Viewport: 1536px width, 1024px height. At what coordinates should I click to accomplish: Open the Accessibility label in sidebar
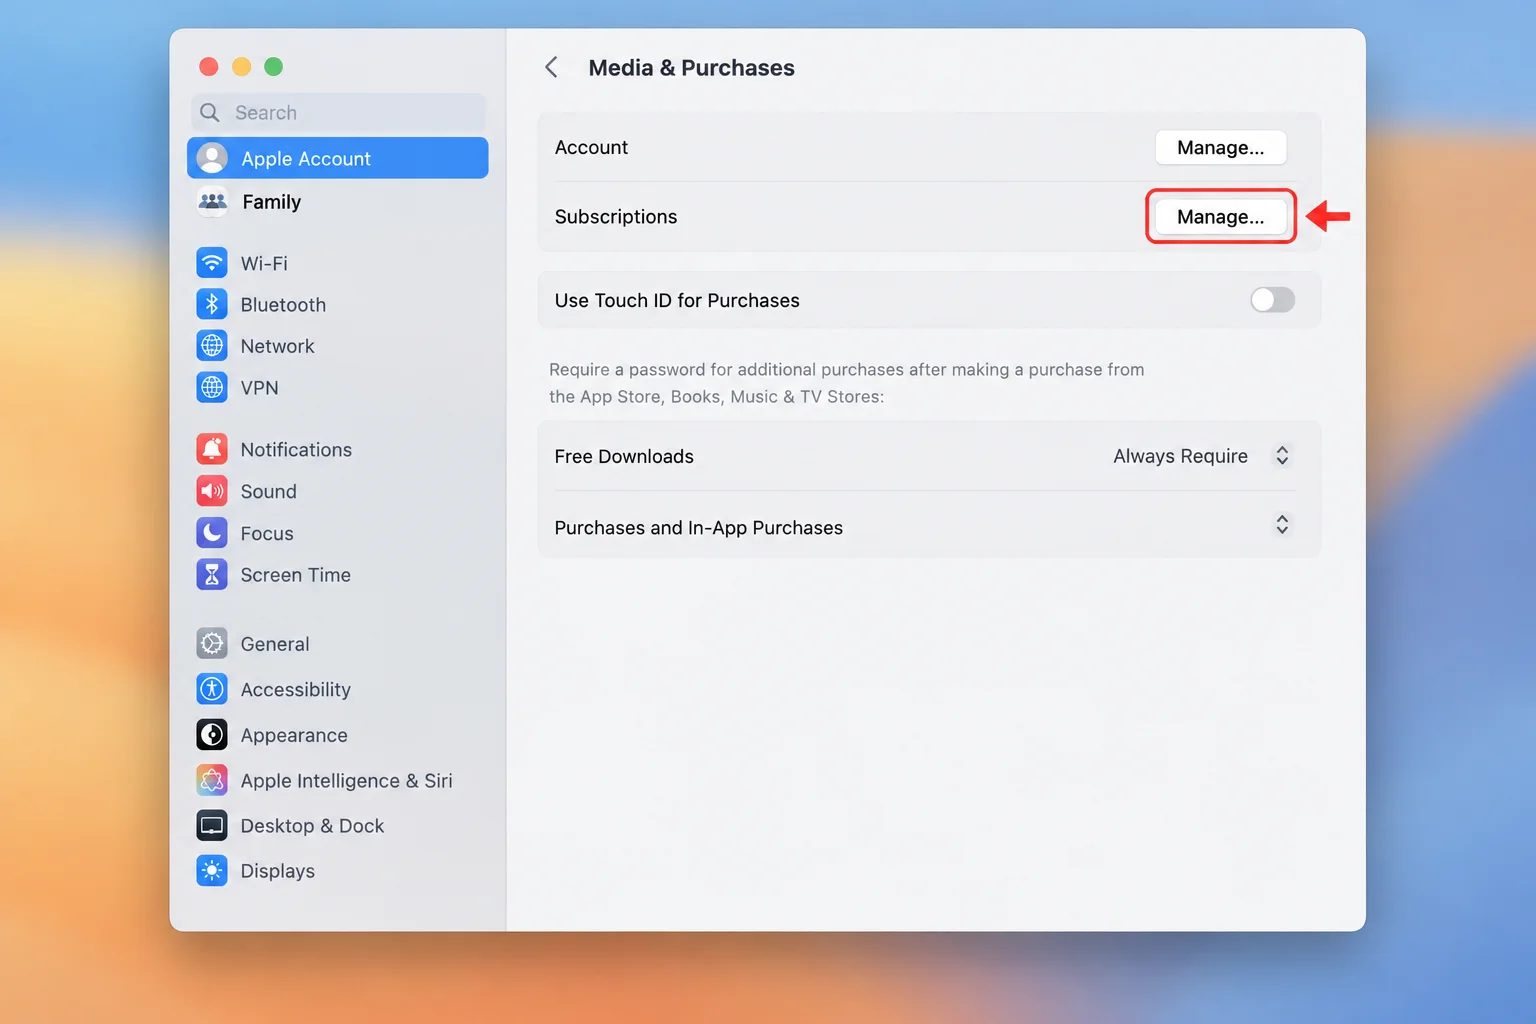(x=295, y=689)
